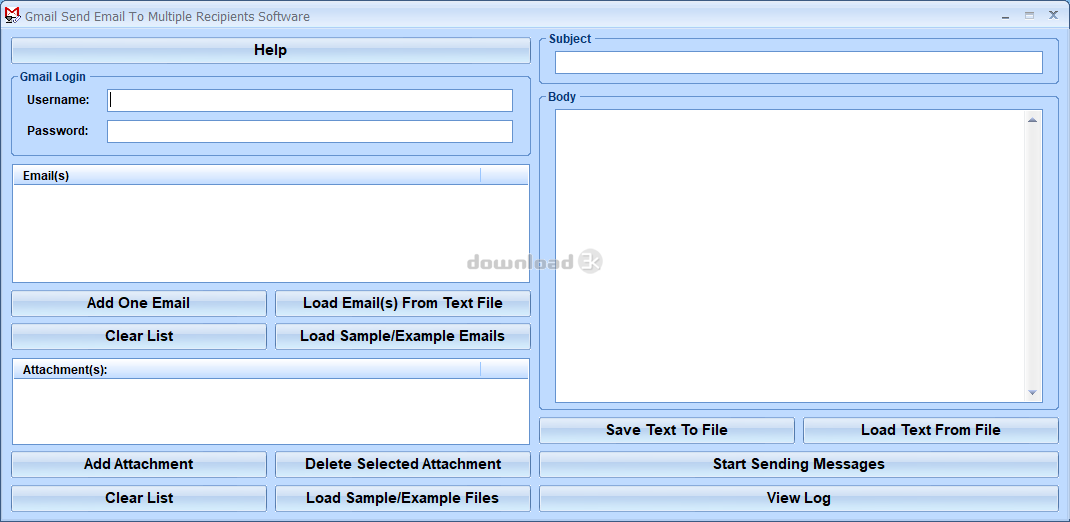Open View Log

pos(799,498)
